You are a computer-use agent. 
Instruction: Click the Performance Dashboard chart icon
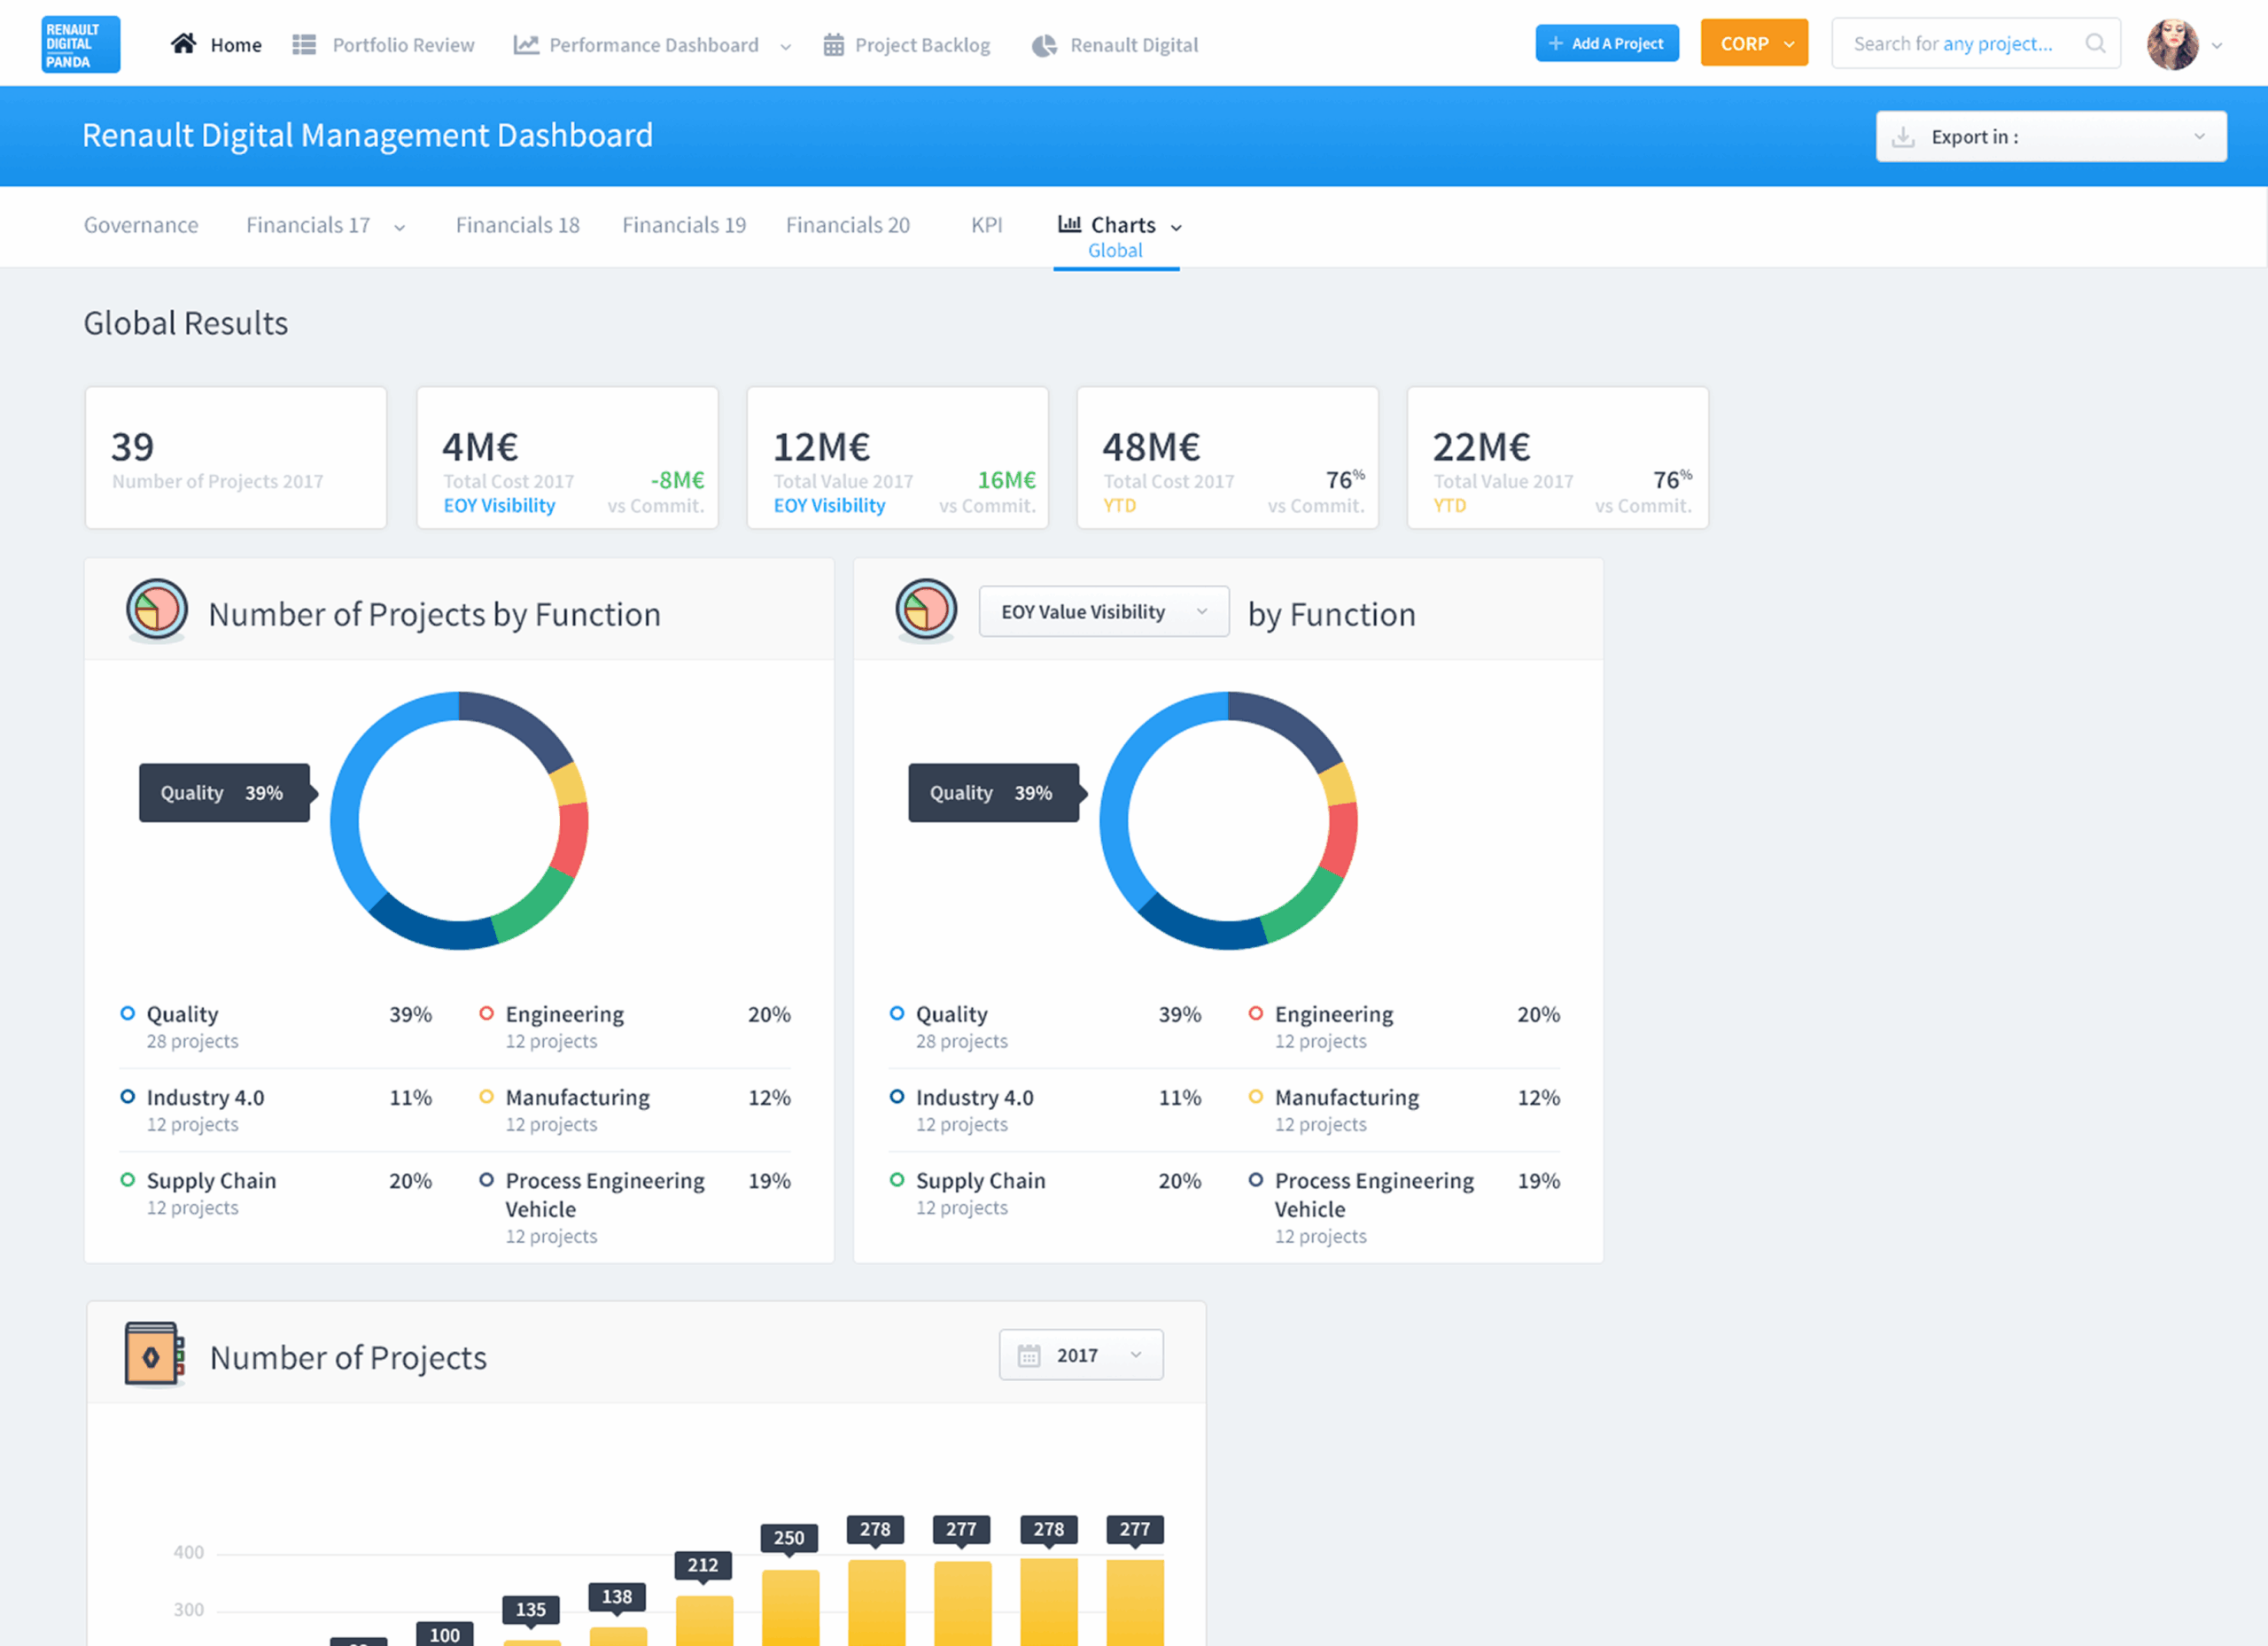526,45
